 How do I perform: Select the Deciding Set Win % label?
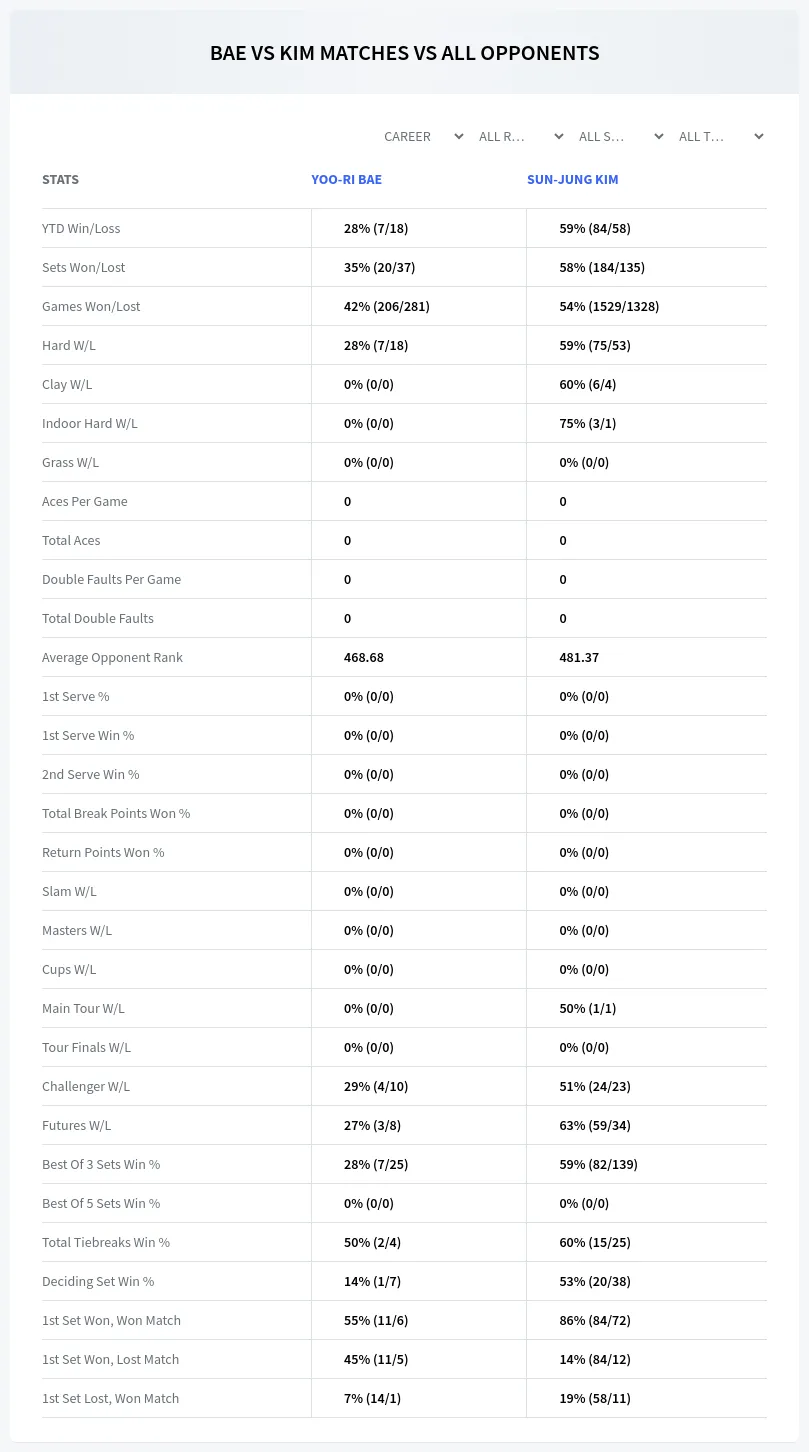point(98,1281)
